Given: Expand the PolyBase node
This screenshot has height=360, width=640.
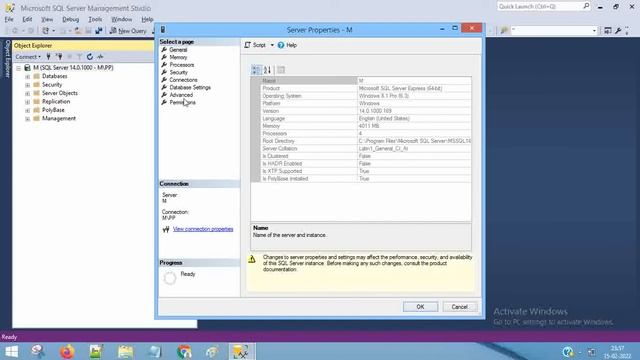Looking at the screenshot, I should click(27, 110).
